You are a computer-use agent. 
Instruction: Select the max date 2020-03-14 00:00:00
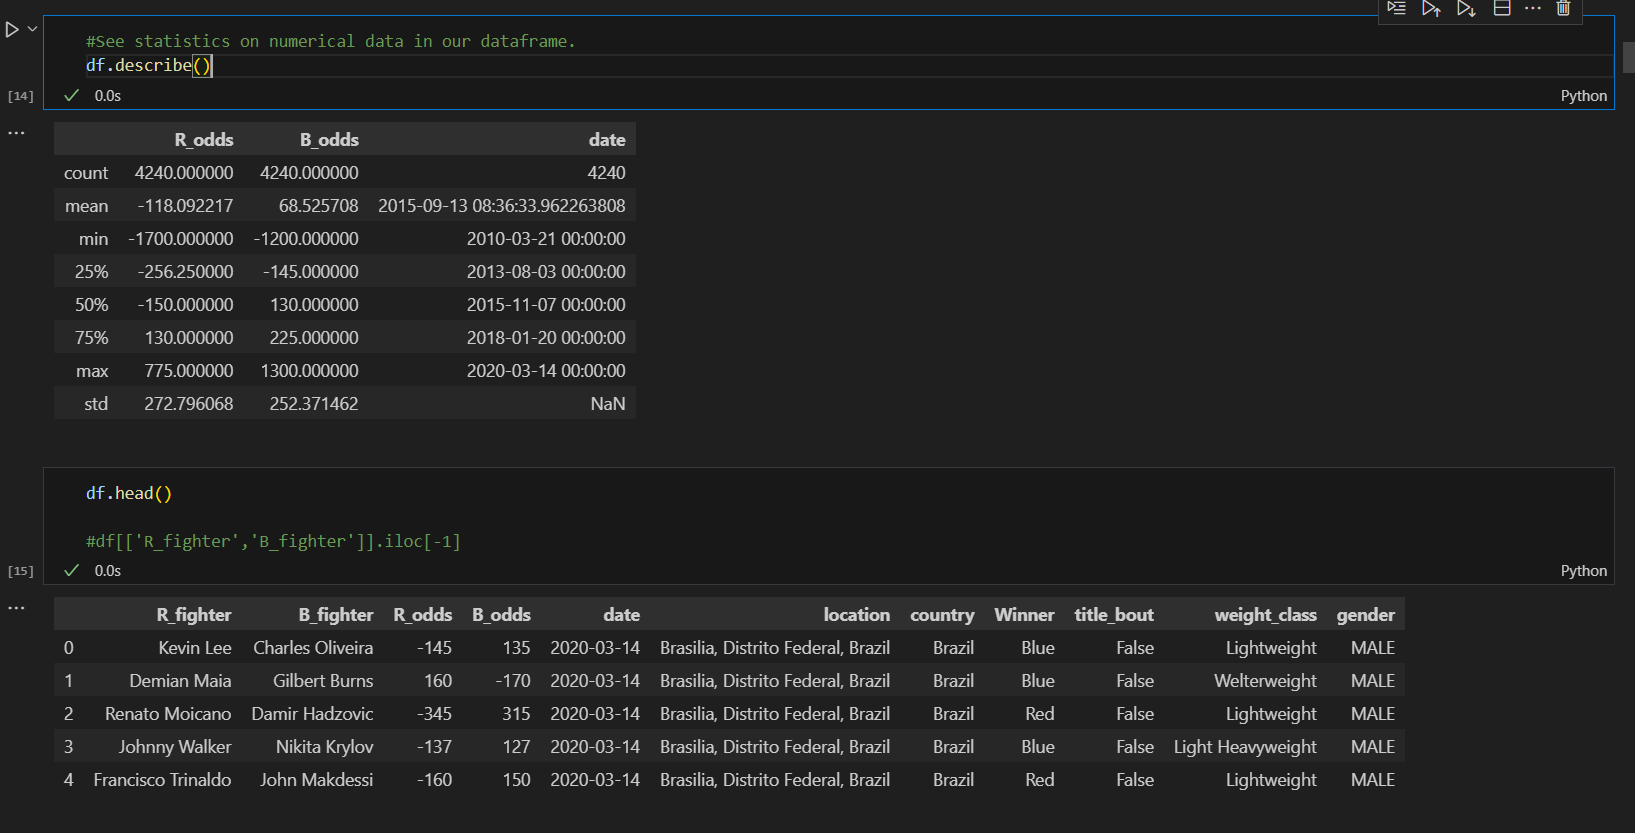(x=546, y=371)
